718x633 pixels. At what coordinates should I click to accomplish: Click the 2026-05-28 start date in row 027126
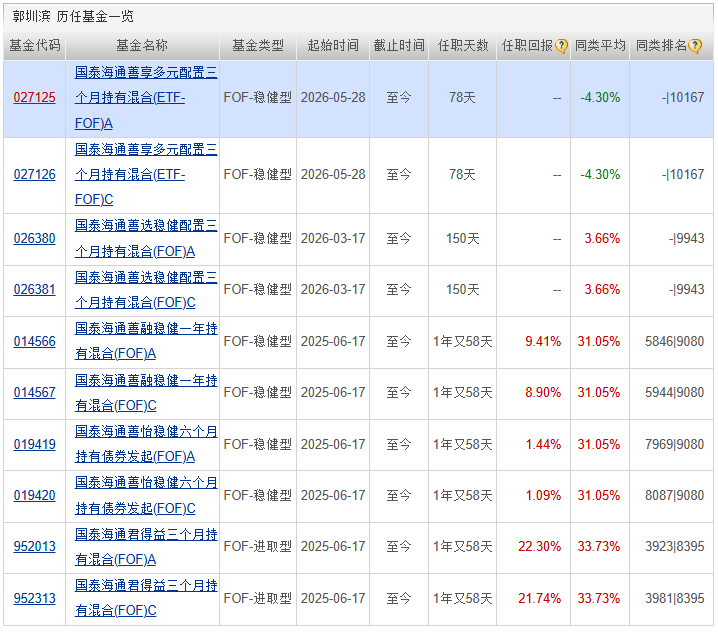click(x=333, y=175)
